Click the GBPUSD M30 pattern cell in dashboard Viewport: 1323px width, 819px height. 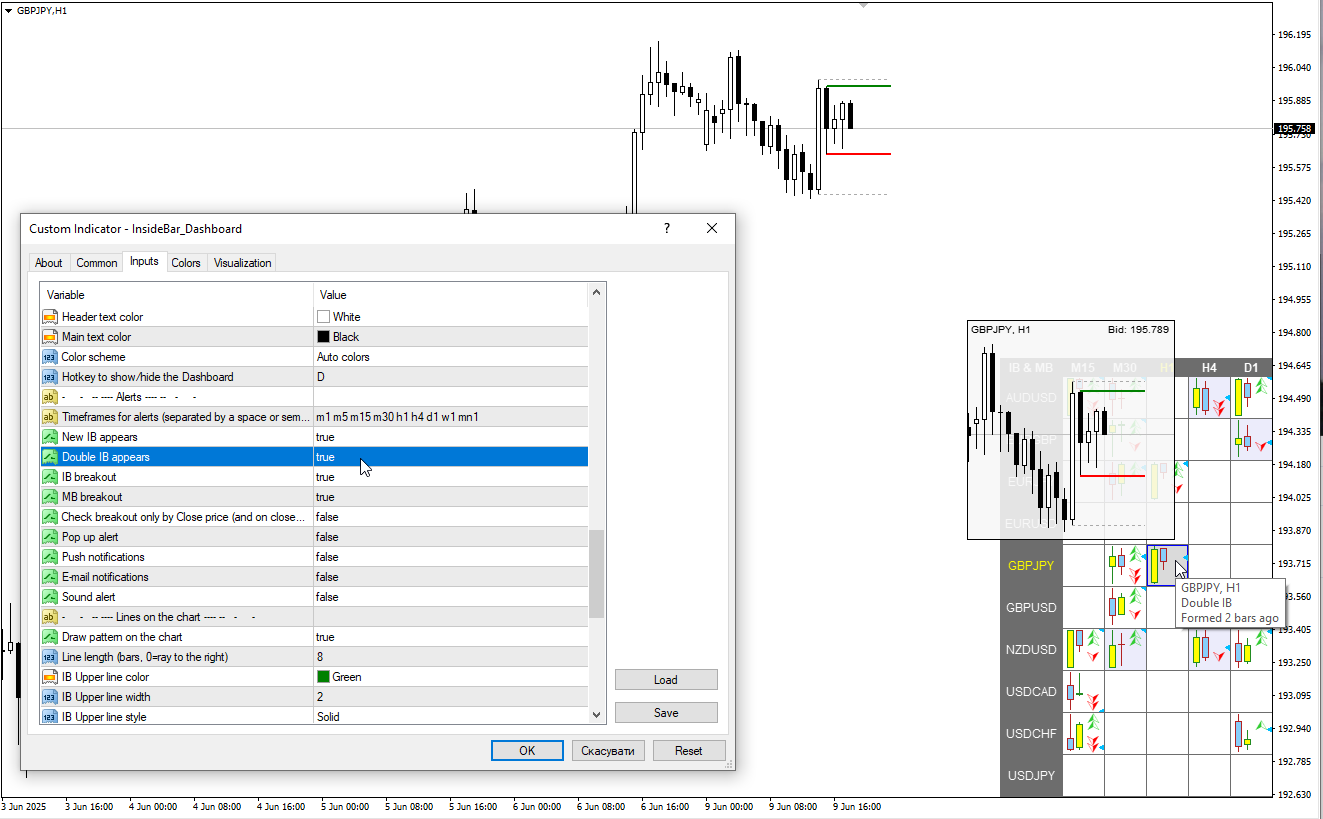[1125, 607]
